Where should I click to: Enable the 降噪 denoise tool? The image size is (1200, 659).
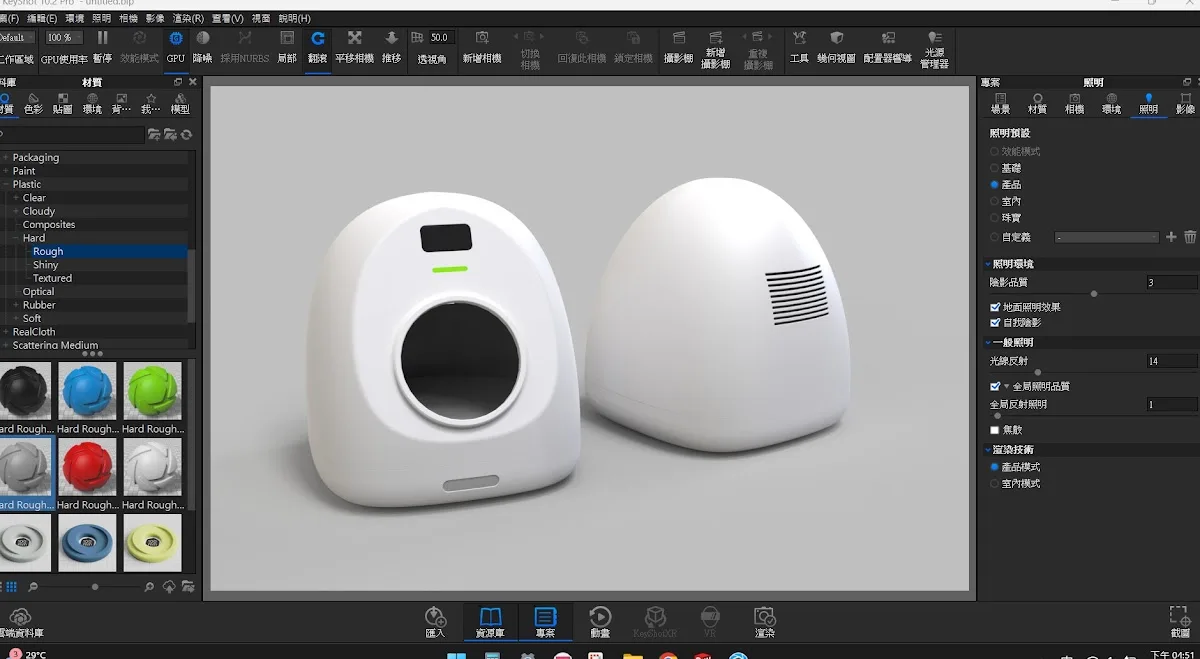click(x=202, y=46)
